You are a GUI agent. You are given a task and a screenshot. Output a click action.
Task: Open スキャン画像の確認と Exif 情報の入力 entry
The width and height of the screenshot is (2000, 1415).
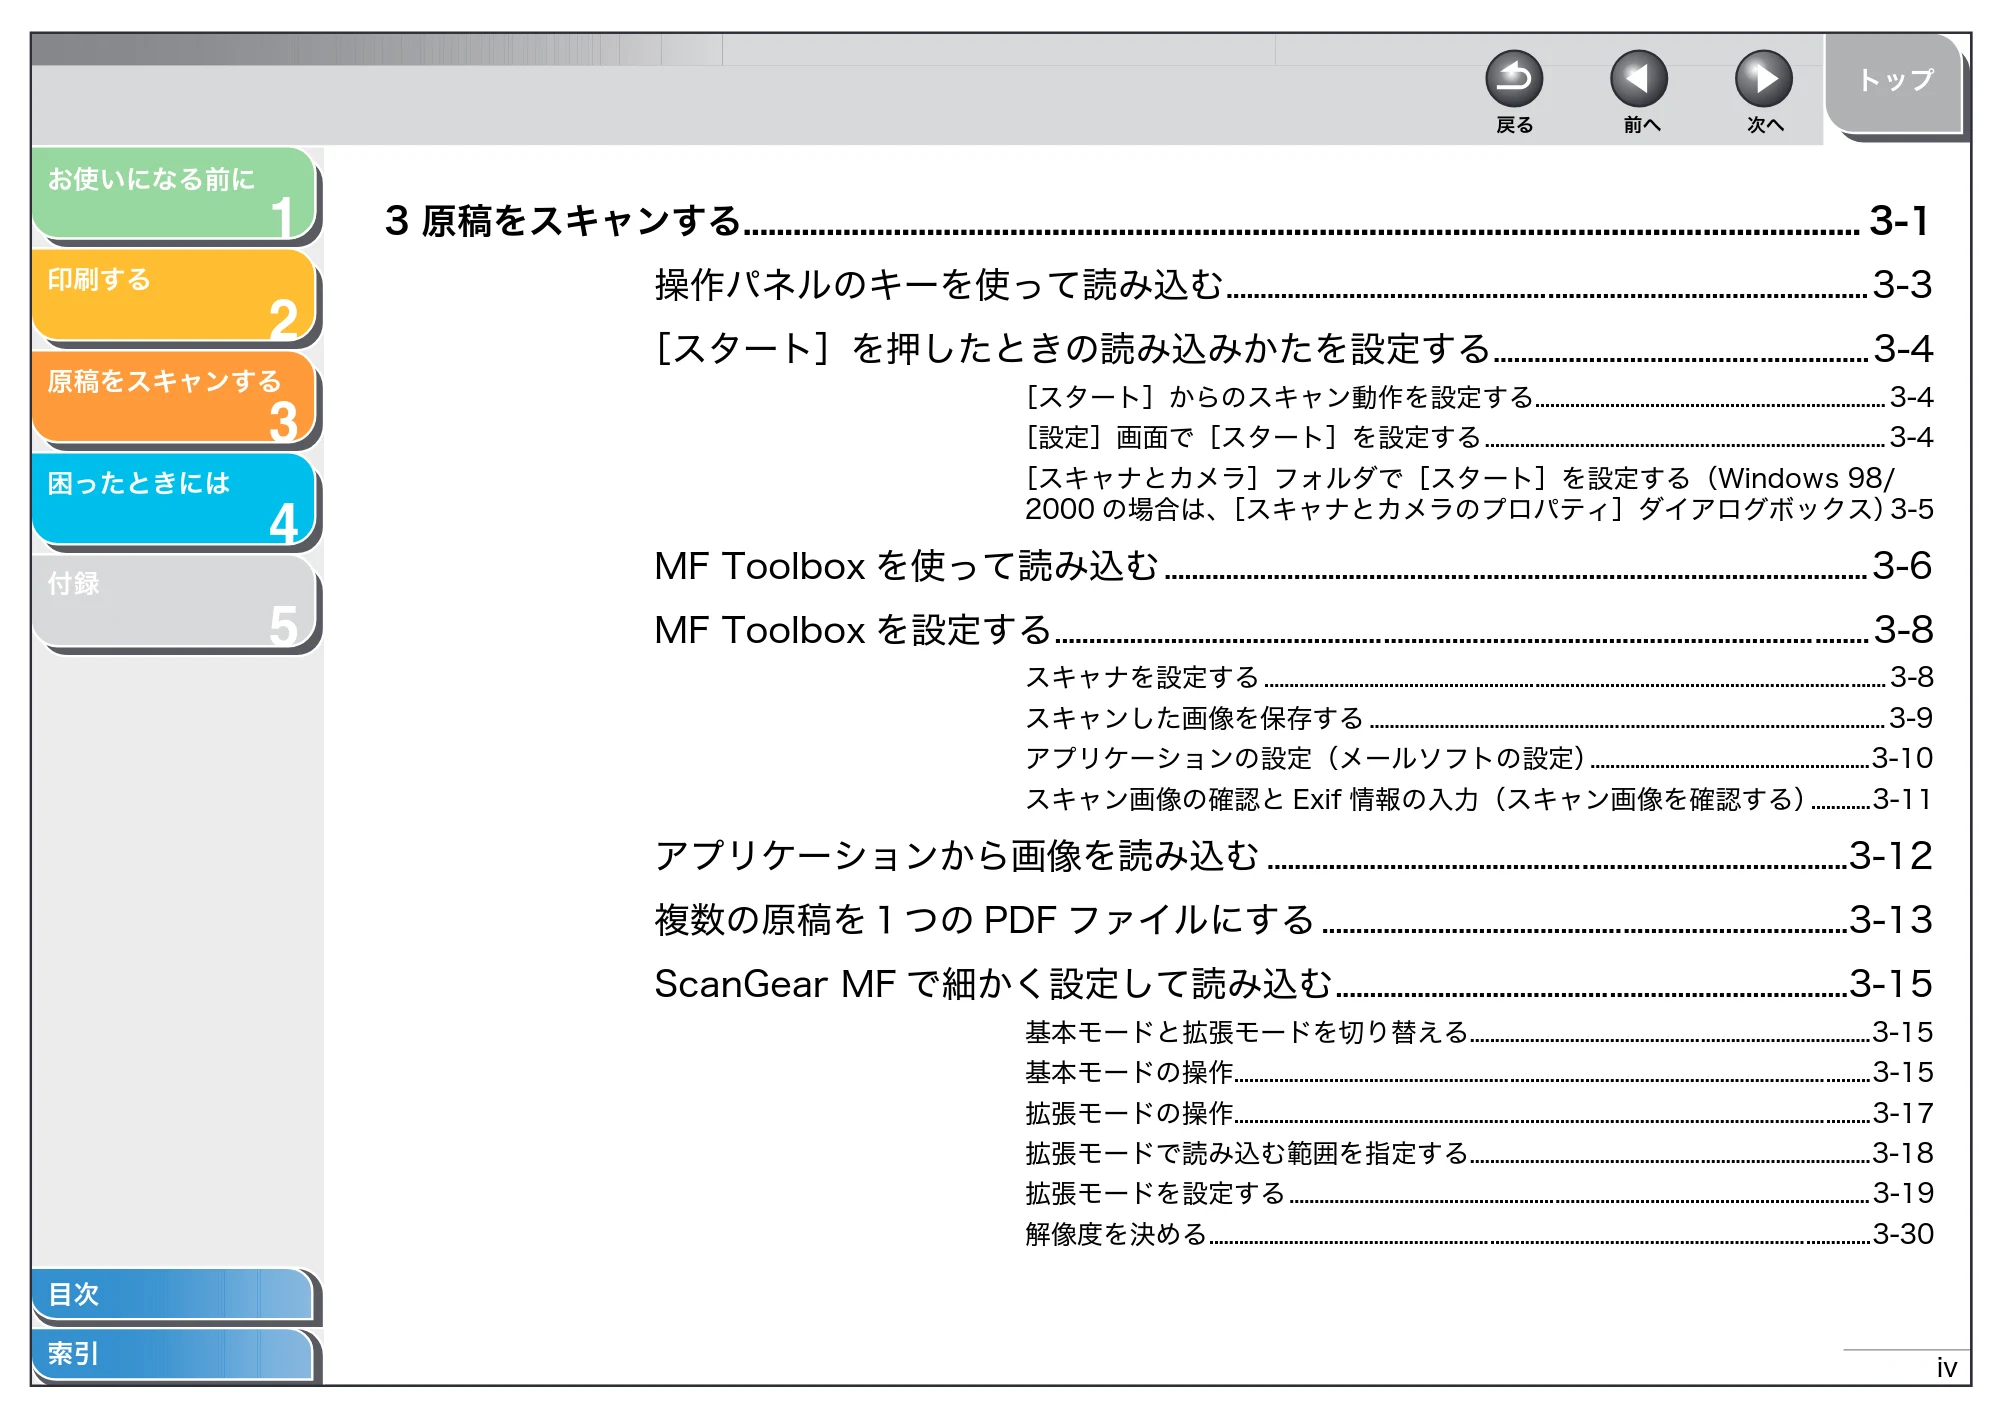(x=1479, y=799)
